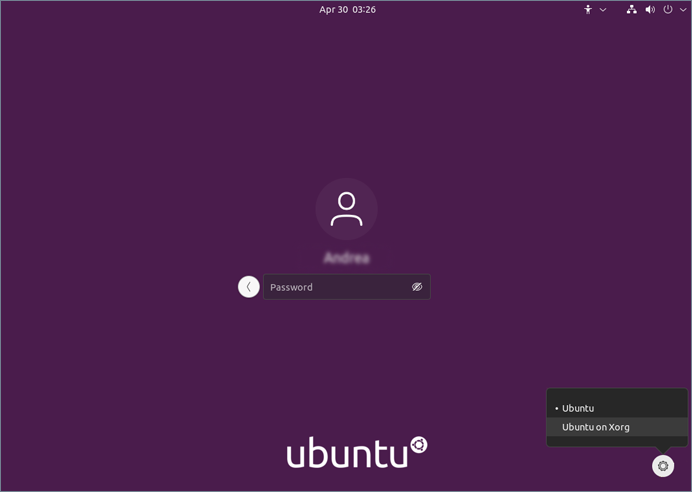This screenshot has height=492, width=692.
Task: Open the date shown as Apr 30
Action: click(333, 9)
